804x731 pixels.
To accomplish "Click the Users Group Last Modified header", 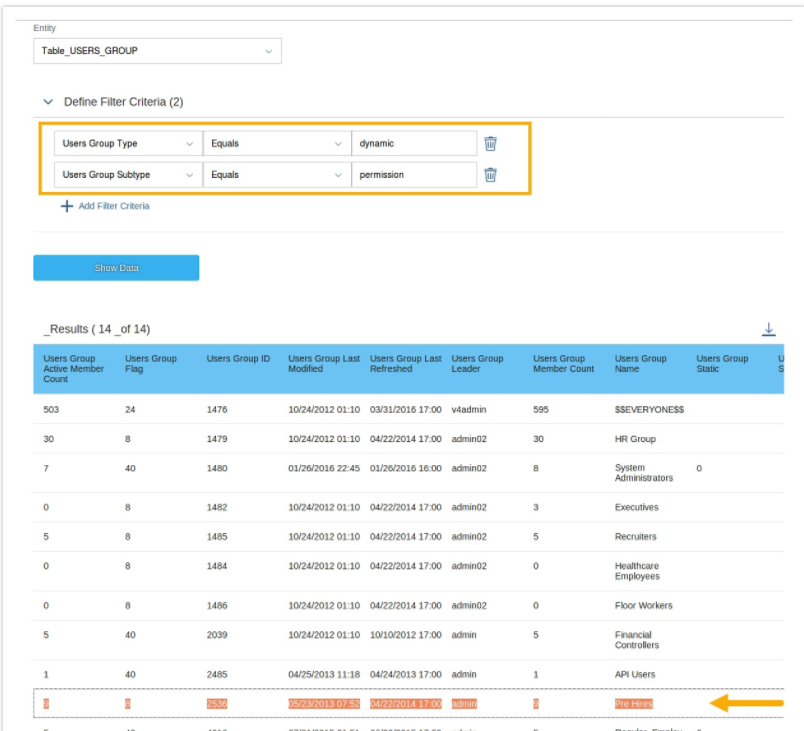I will 324,363.
